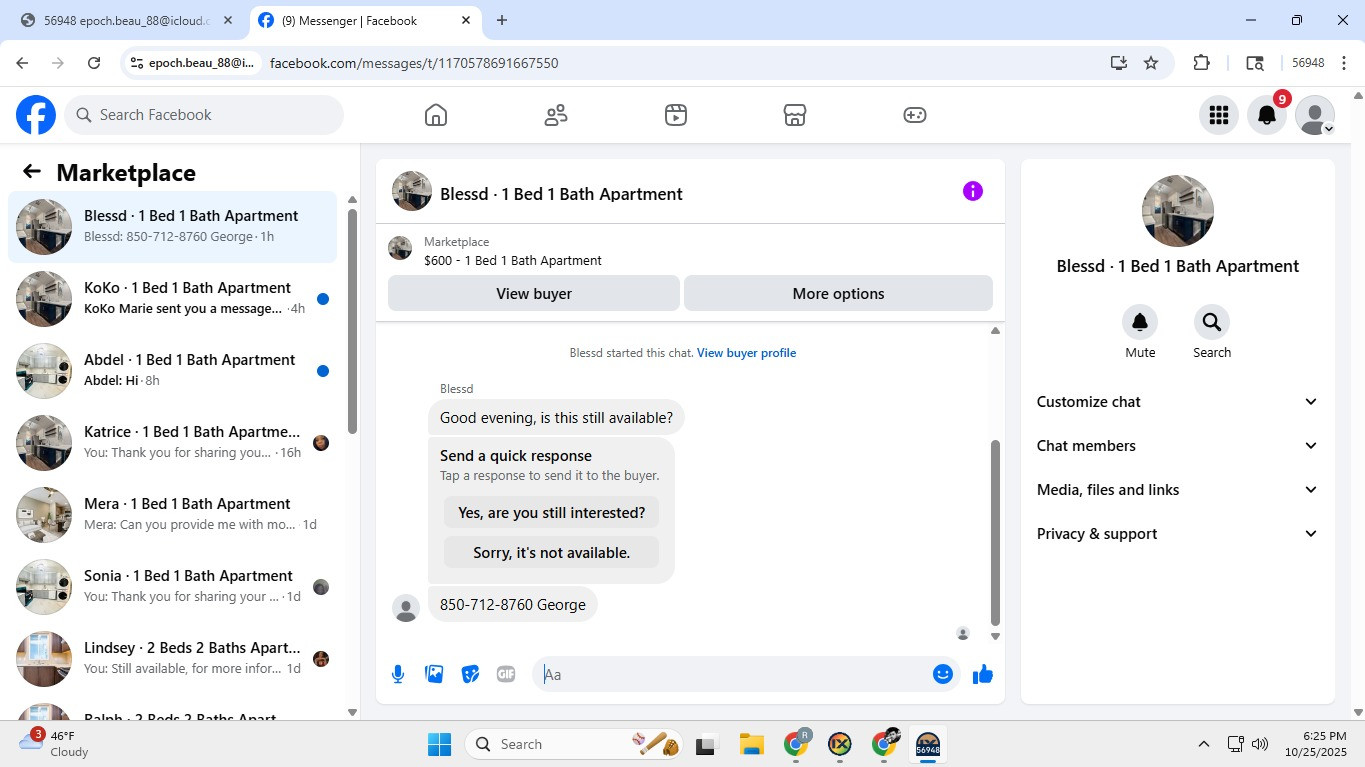This screenshot has height=767, width=1365.
Task: Open the emoji picker in message box
Action: click(942, 674)
